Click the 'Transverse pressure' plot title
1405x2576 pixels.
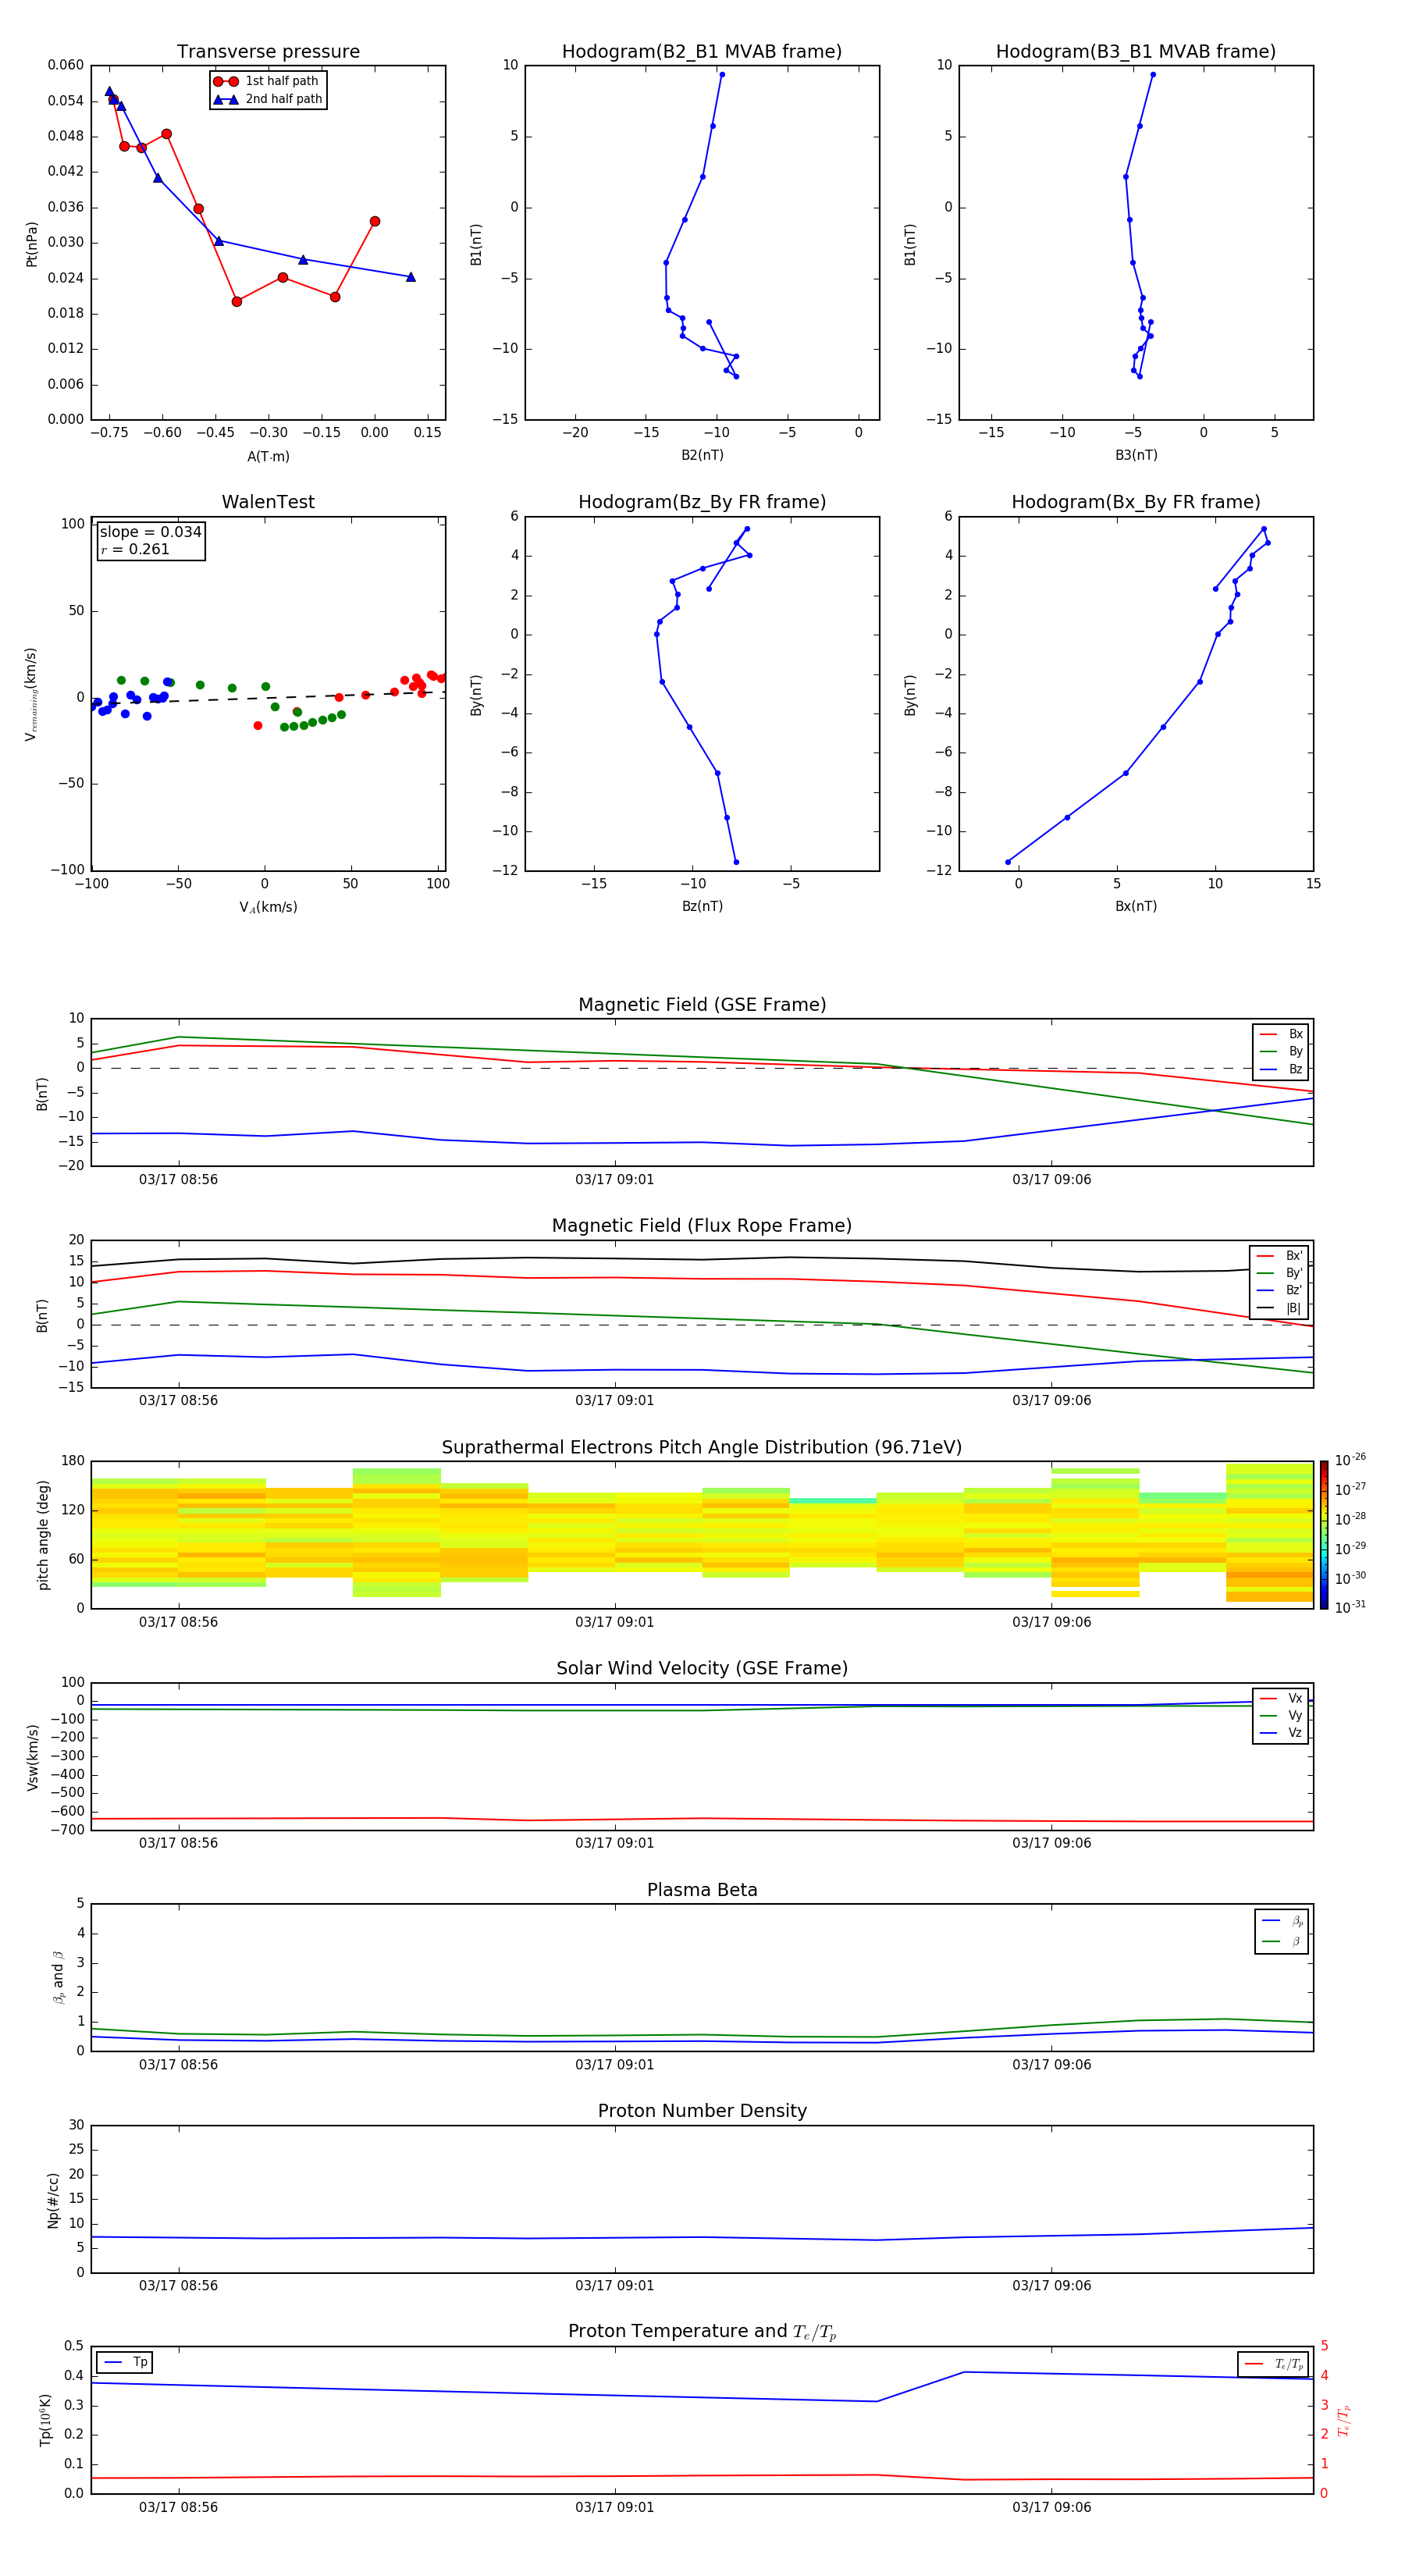click(268, 52)
